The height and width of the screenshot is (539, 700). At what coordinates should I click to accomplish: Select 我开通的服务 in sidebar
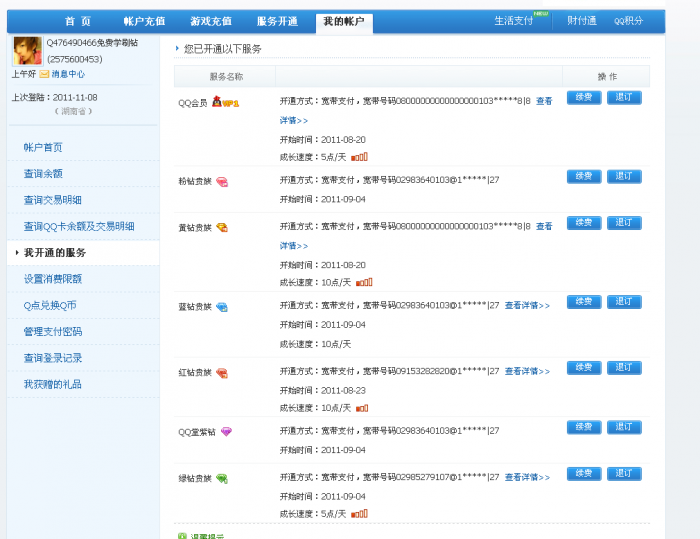tap(55, 253)
